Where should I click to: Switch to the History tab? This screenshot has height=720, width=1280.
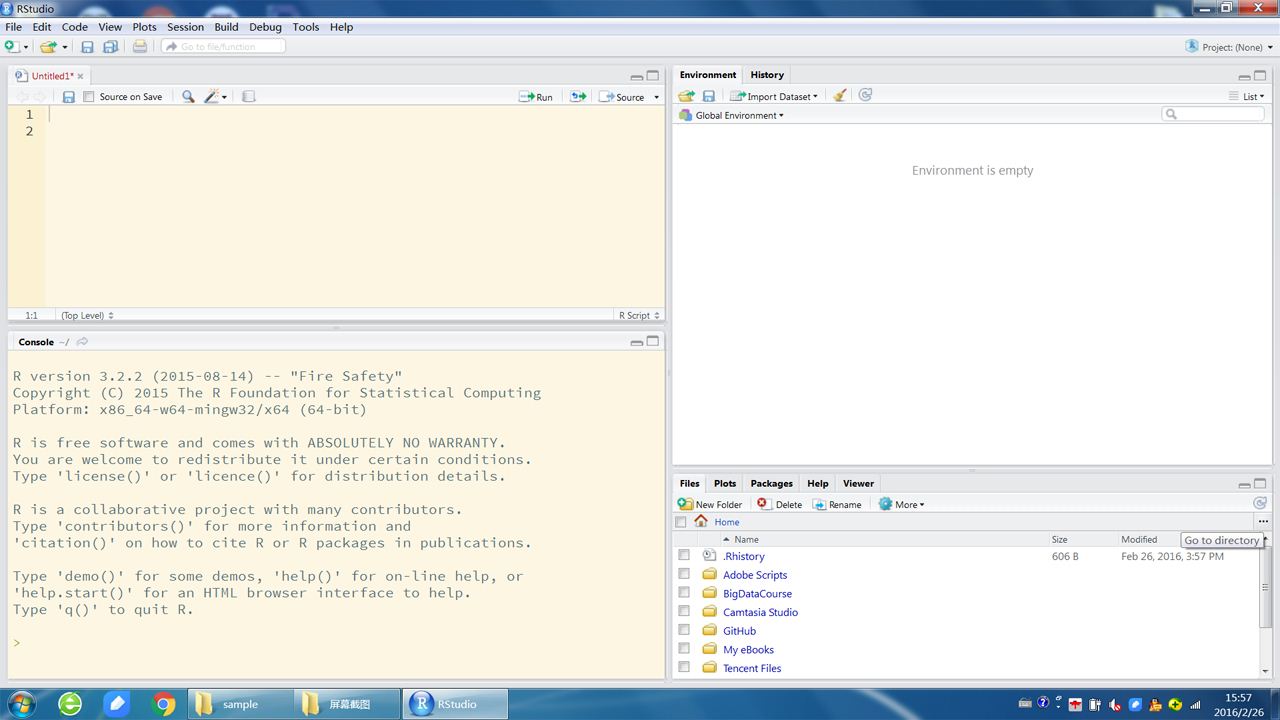click(x=767, y=75)
